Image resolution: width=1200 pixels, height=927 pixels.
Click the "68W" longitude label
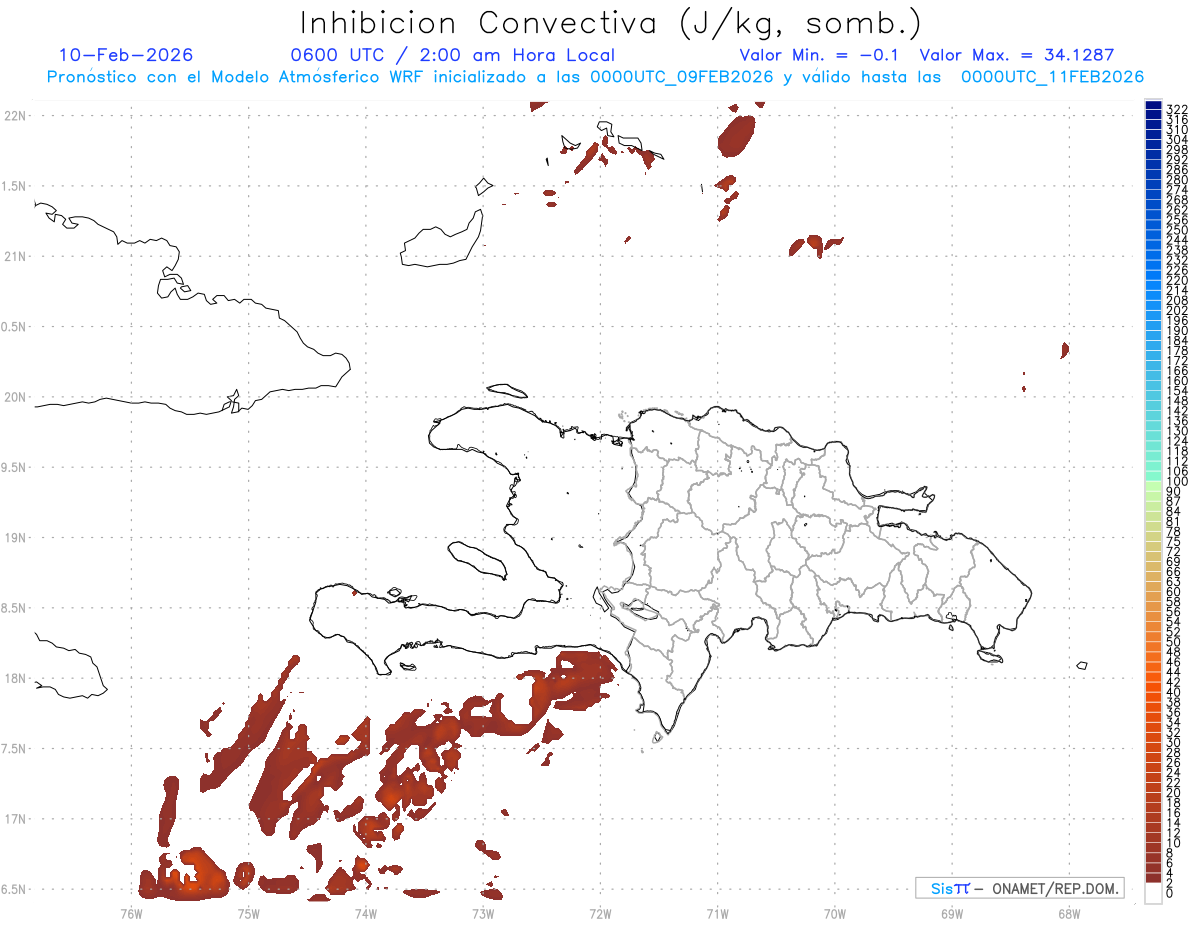coord(1068,913)
